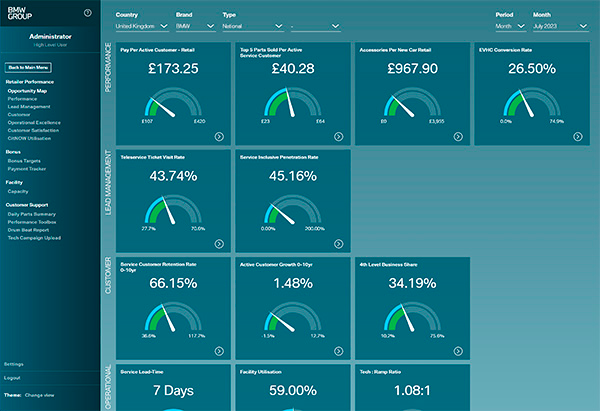Open details arrow on Service Inclusive Penetration card
The height and width of the screenshot is (411, 600).
click(x=339, y=244)
